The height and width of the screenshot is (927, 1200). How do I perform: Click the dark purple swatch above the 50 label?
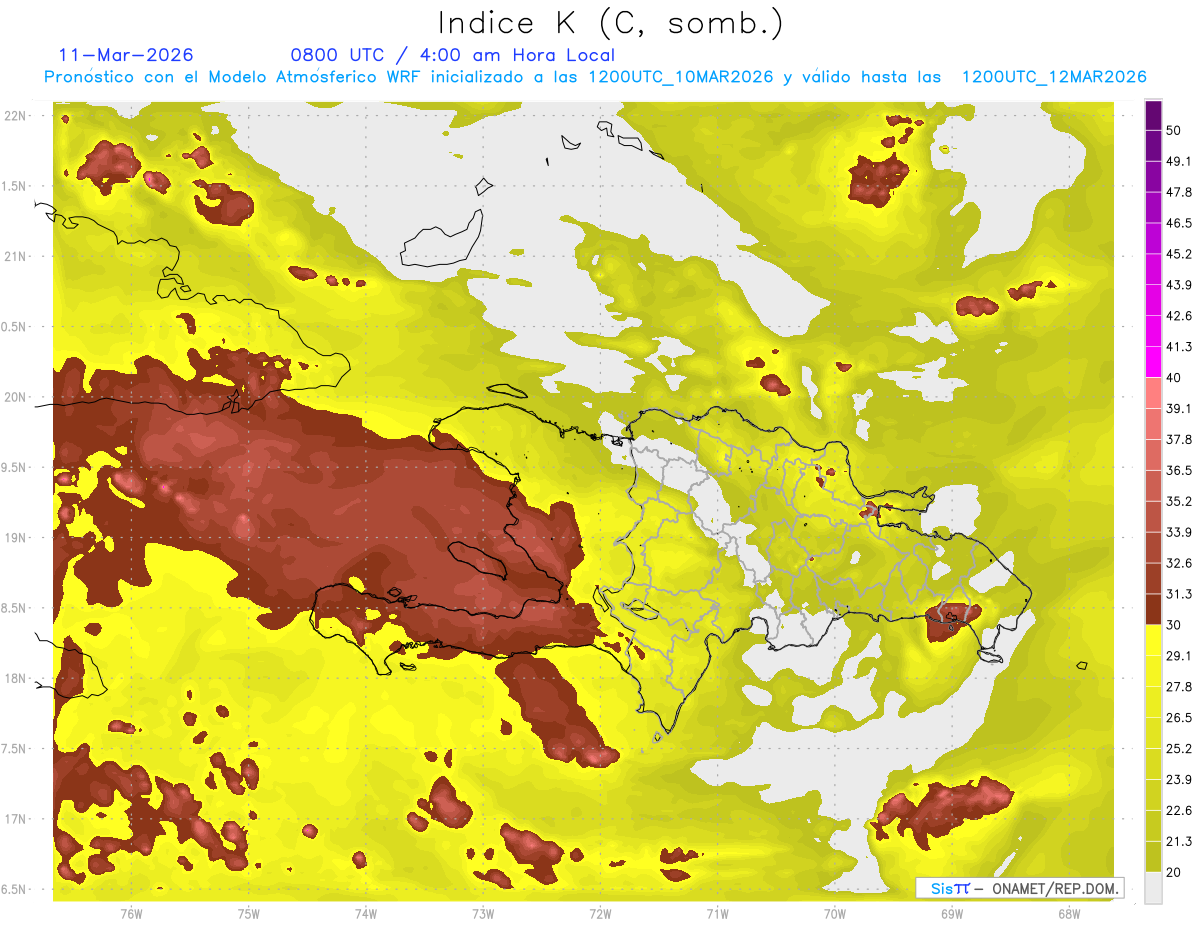tap(1154, 113)
